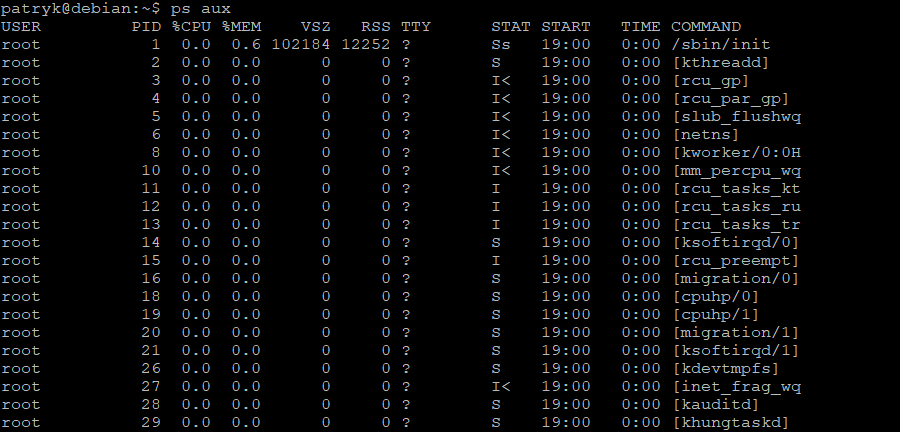
Task: Select the PID column header
Action: (146, 26)
